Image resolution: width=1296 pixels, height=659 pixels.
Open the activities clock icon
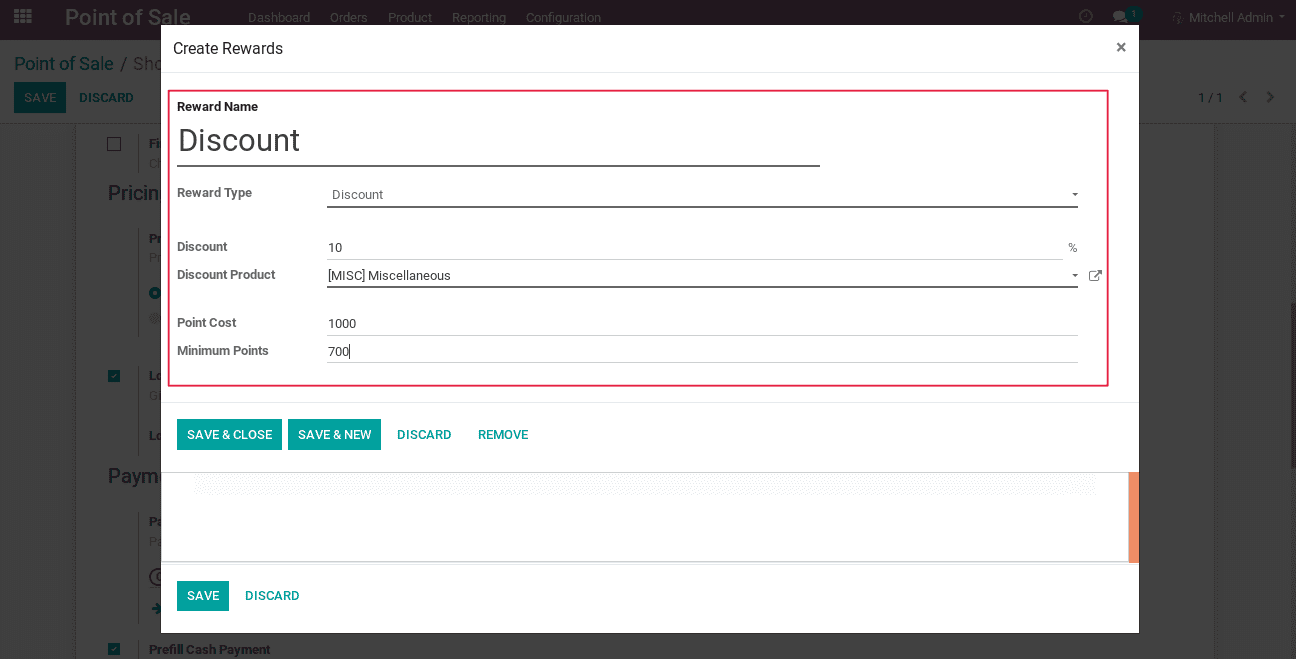pos(1087,17)
